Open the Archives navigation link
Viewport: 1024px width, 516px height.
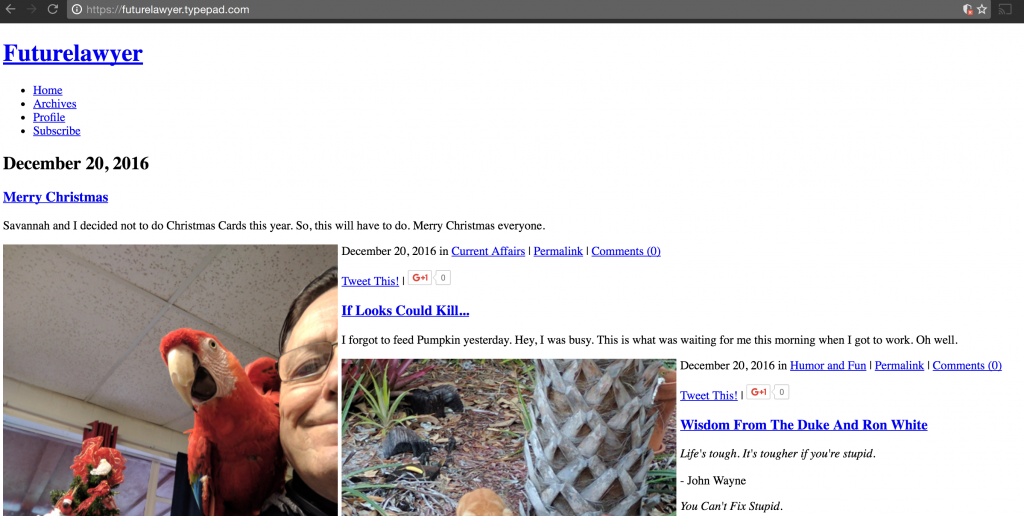(55, 104)
